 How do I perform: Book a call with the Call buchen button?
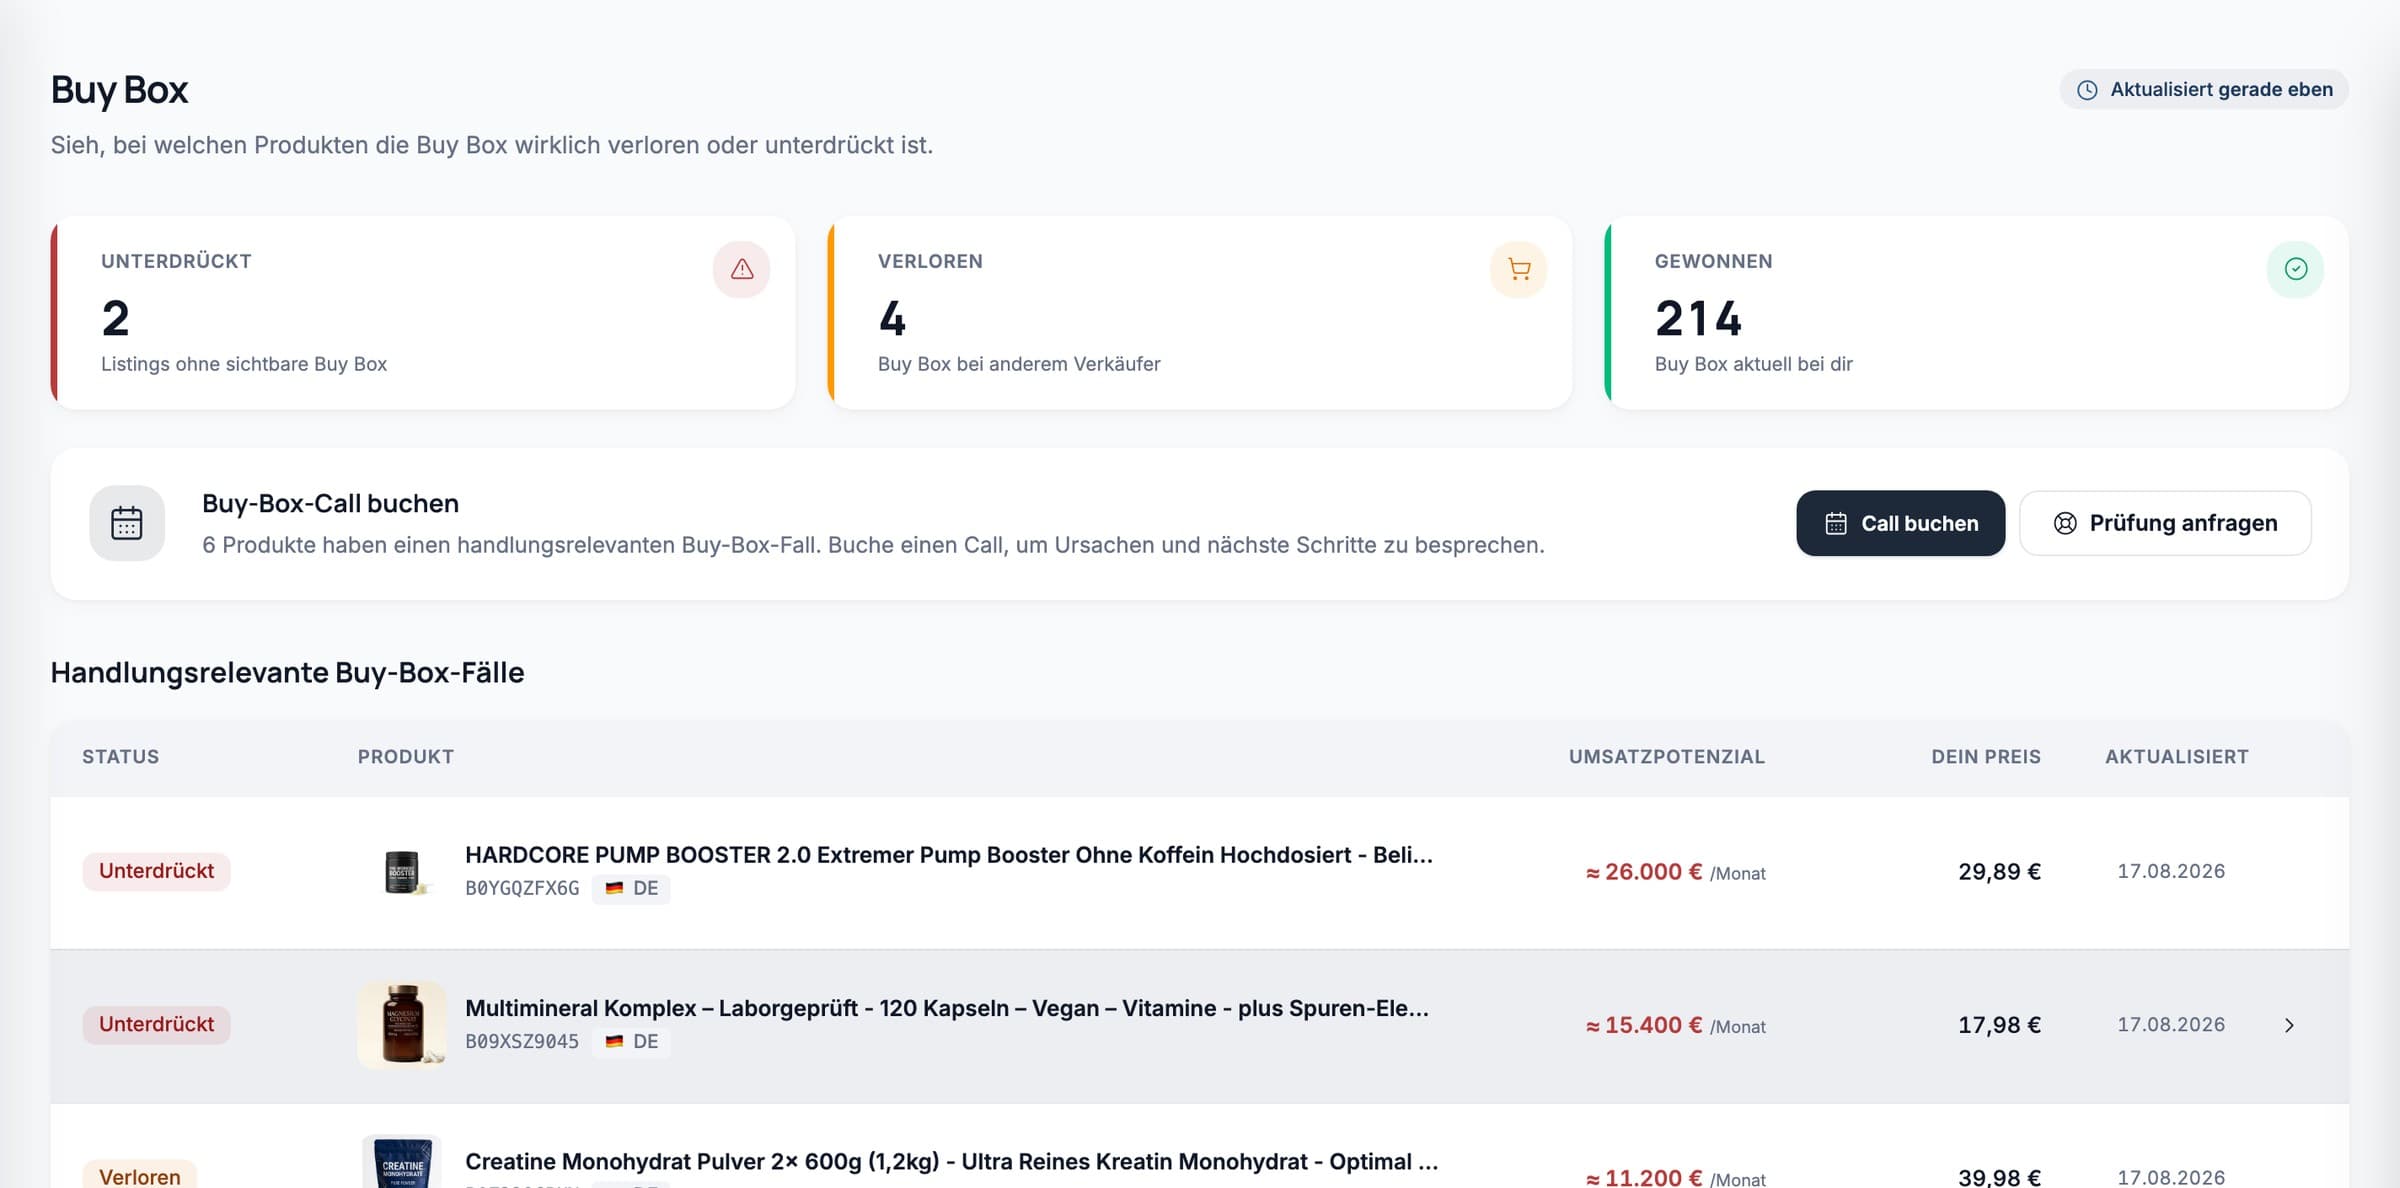click(x=1900, y=523)
